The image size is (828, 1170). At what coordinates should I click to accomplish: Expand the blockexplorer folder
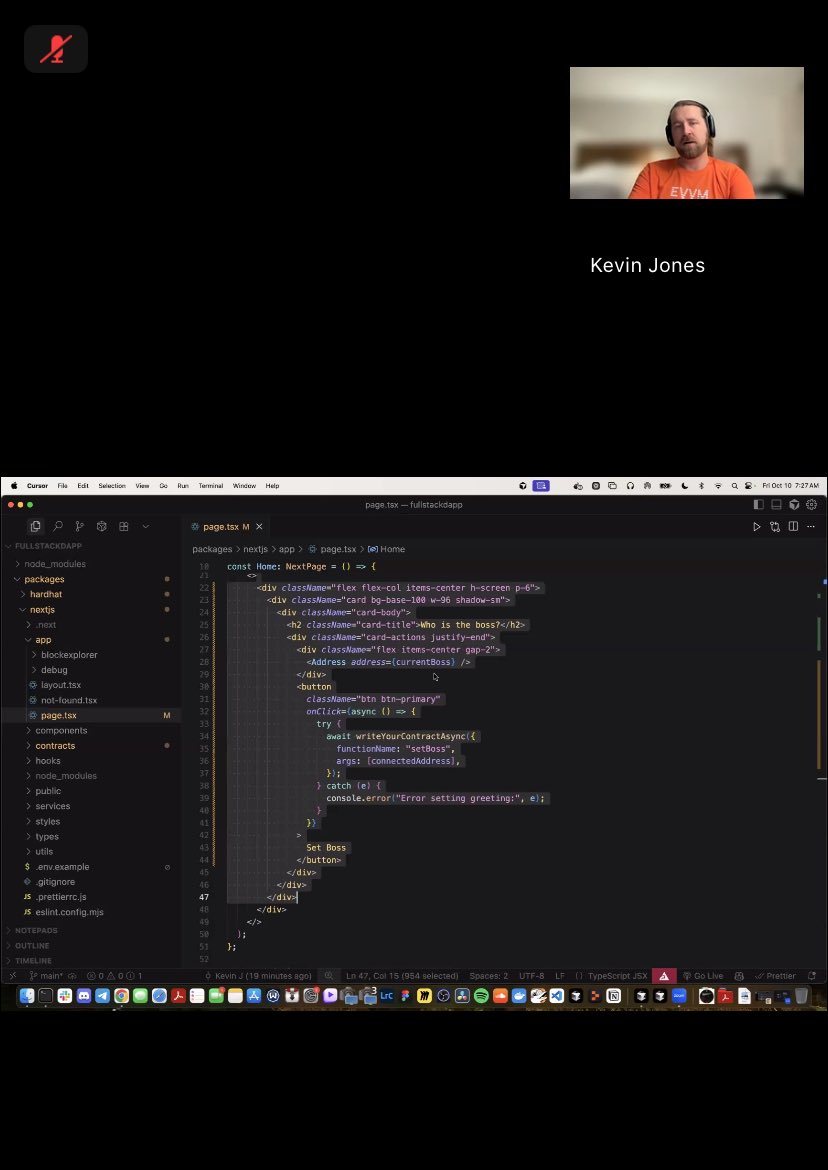(x=69, y=655)
